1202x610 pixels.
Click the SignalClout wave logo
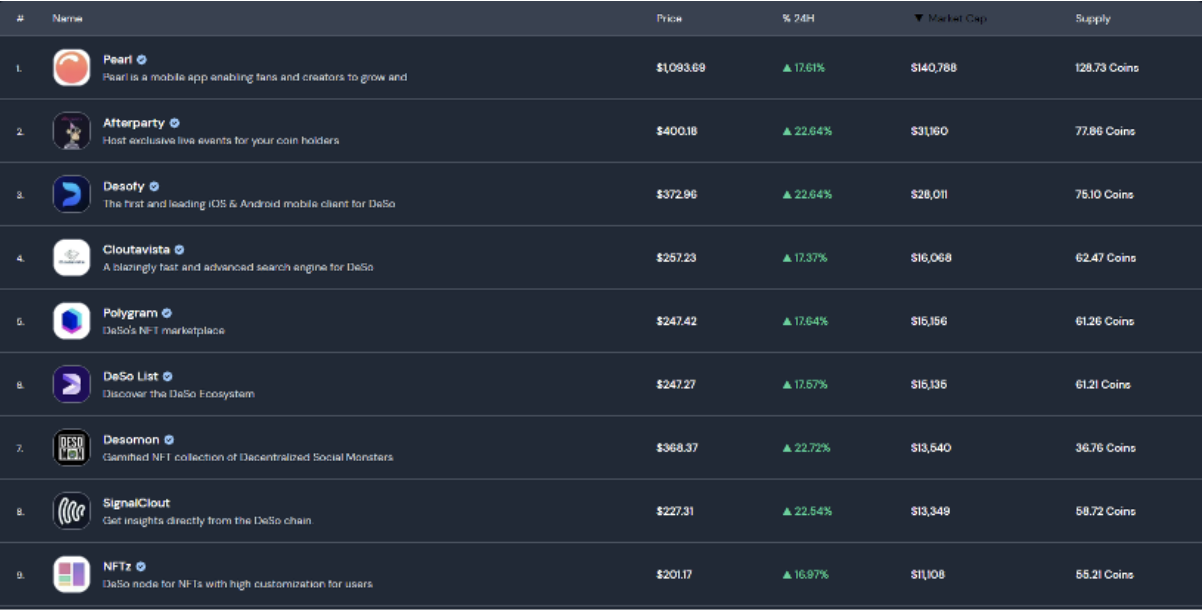click(71, 511)
